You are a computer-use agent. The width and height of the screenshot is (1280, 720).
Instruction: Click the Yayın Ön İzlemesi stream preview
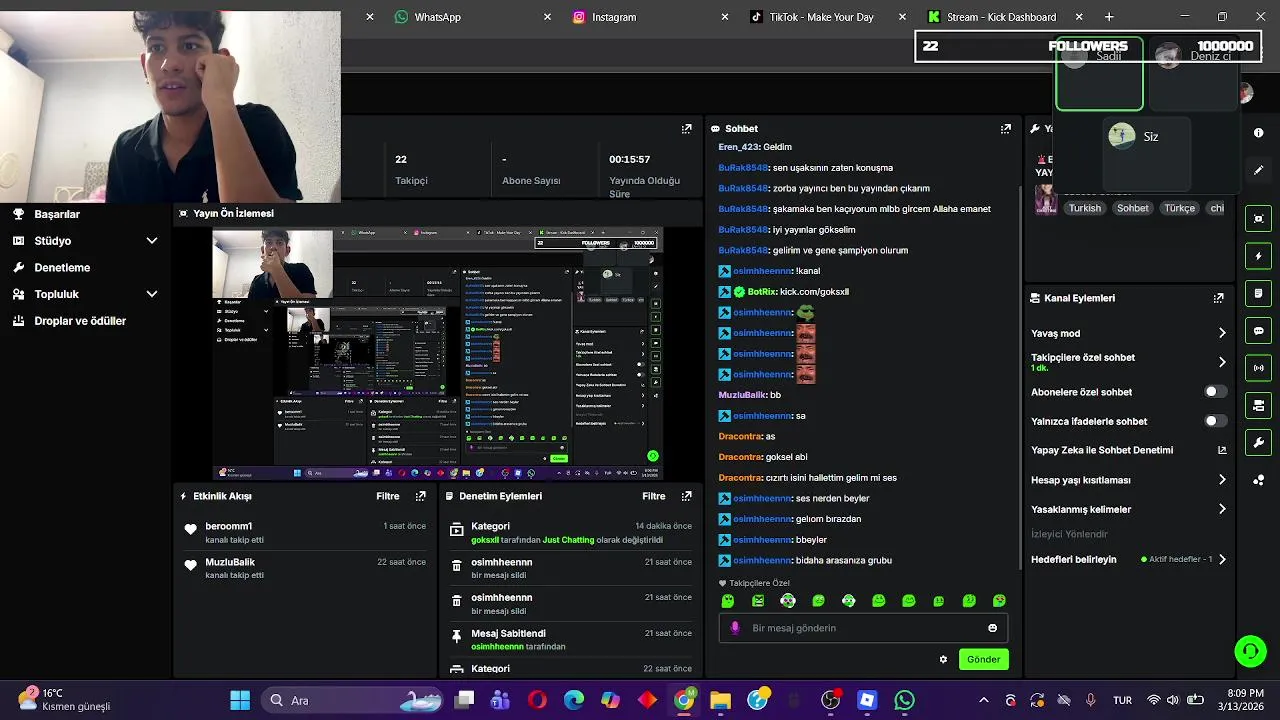(438, 354)
